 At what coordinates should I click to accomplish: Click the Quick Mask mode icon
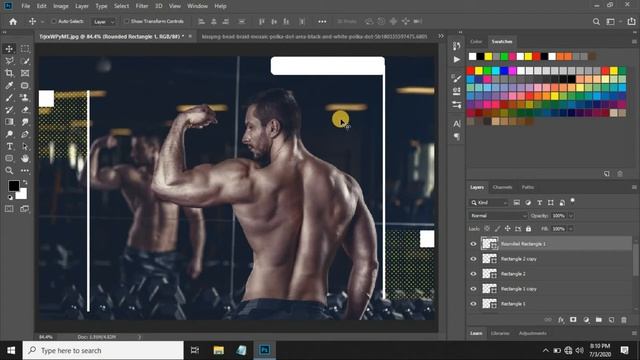coord(9,209)
